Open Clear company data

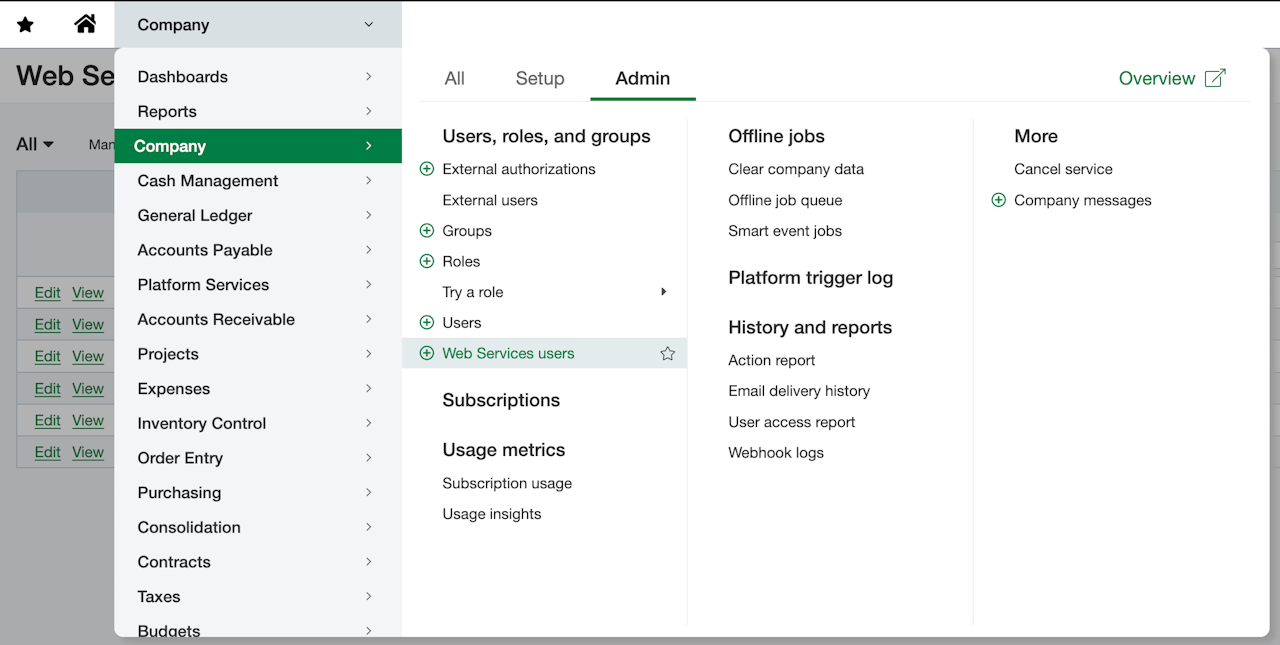(796, 169)
